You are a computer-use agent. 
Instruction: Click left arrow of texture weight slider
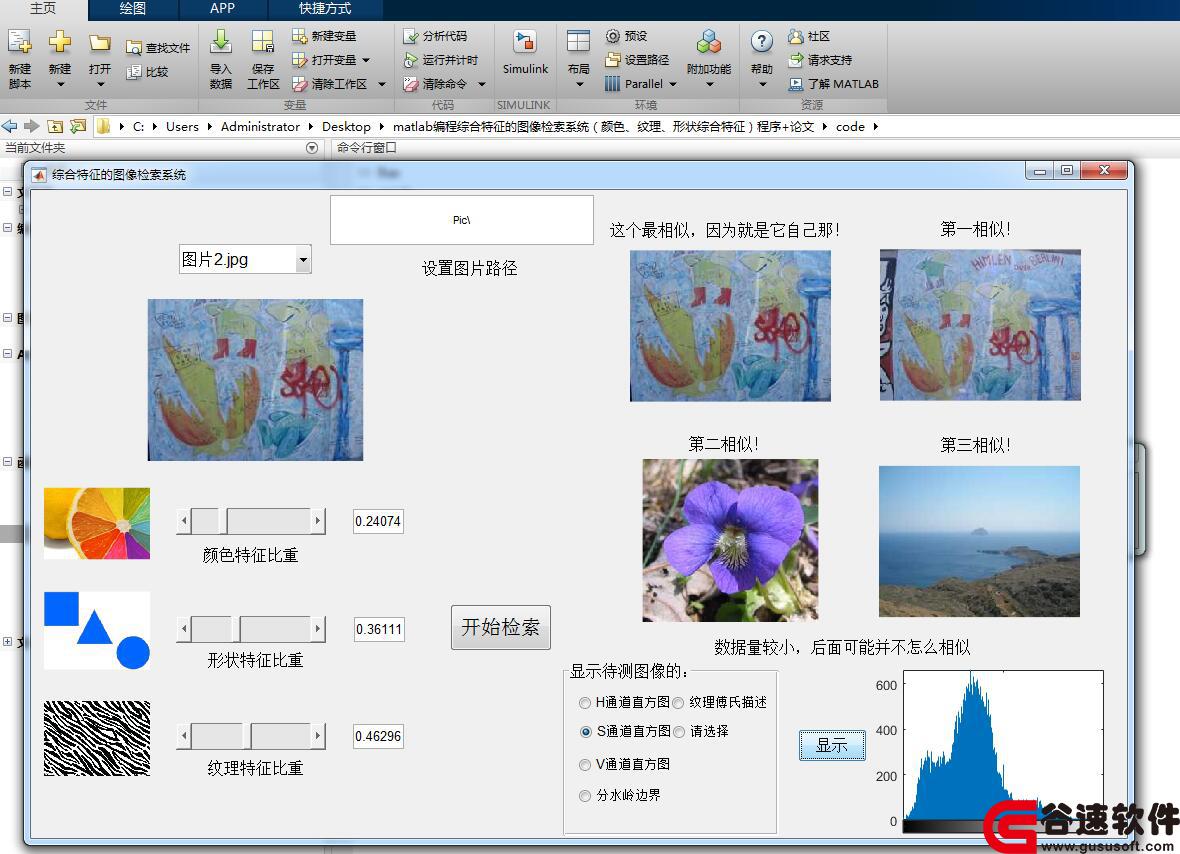coord(184,735)
